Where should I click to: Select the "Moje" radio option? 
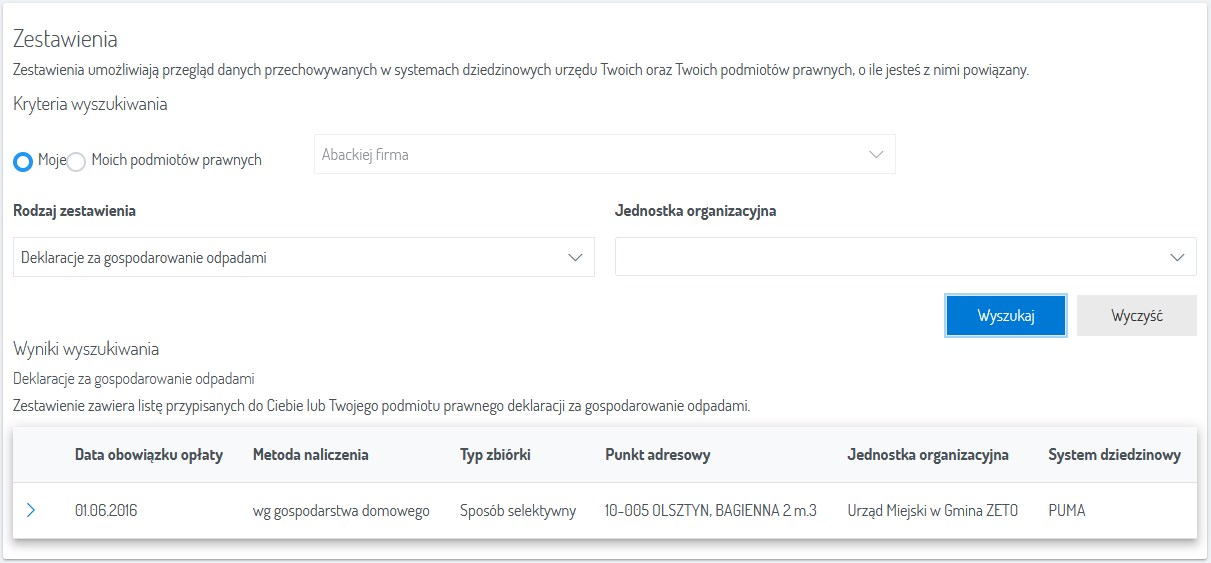[x=23, y=161]
